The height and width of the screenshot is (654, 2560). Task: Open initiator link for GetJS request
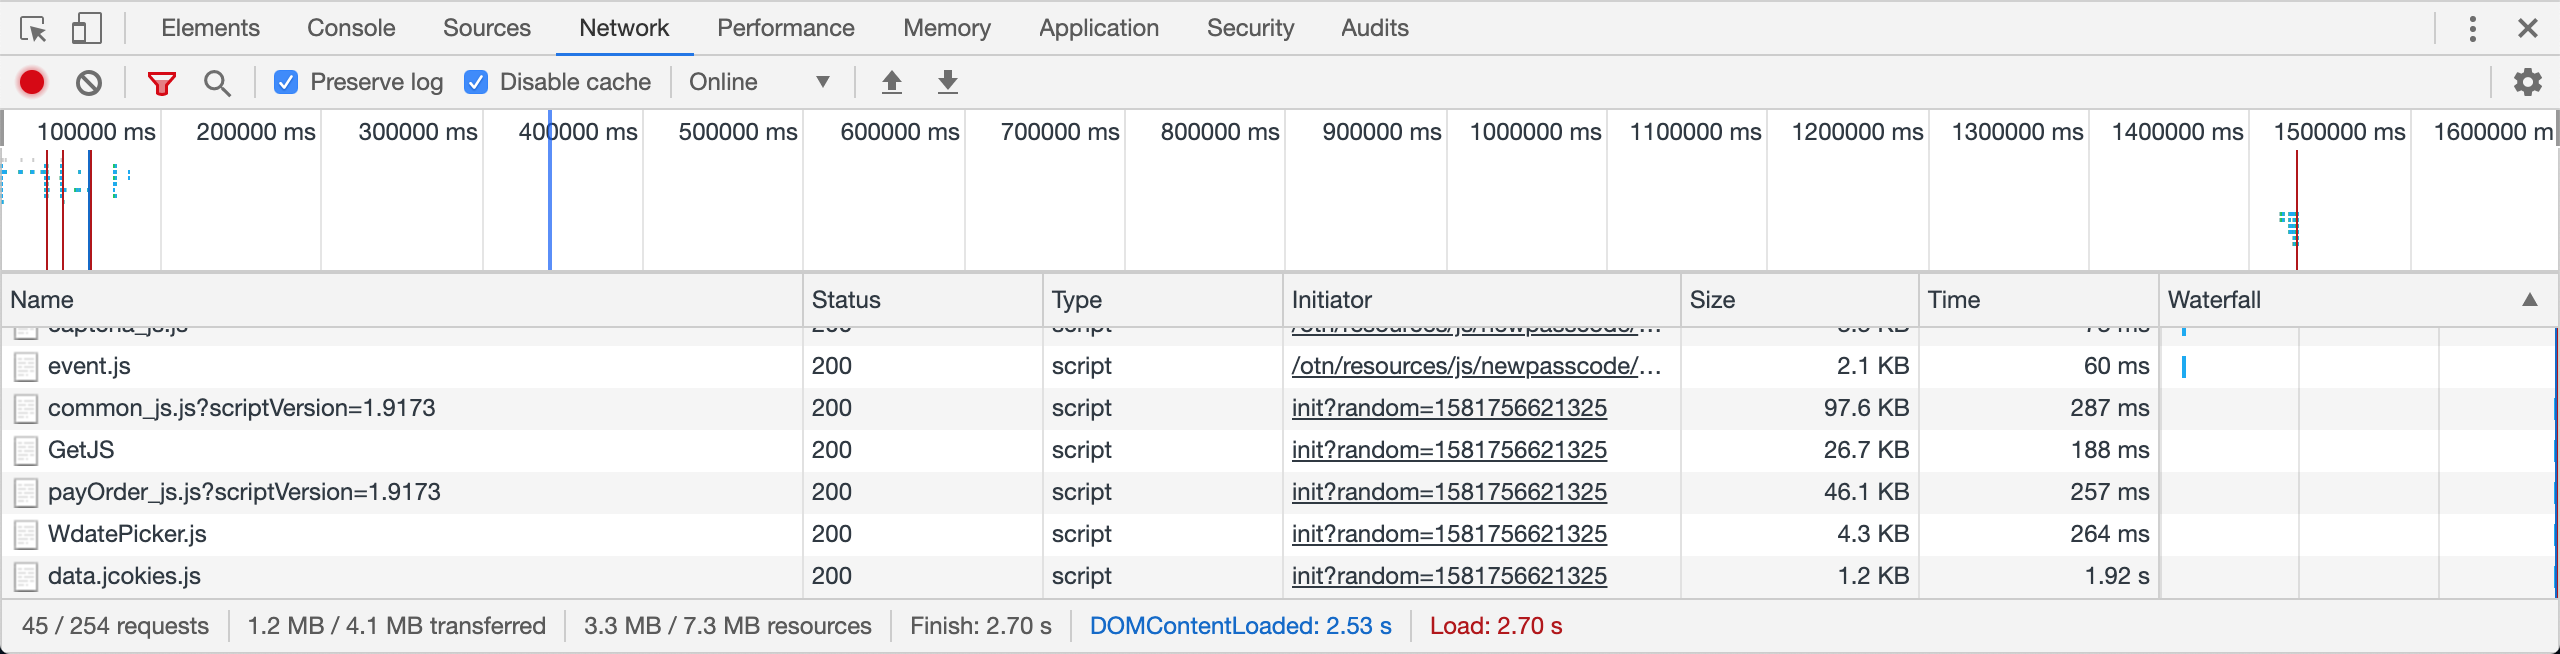coord(1448,450)
